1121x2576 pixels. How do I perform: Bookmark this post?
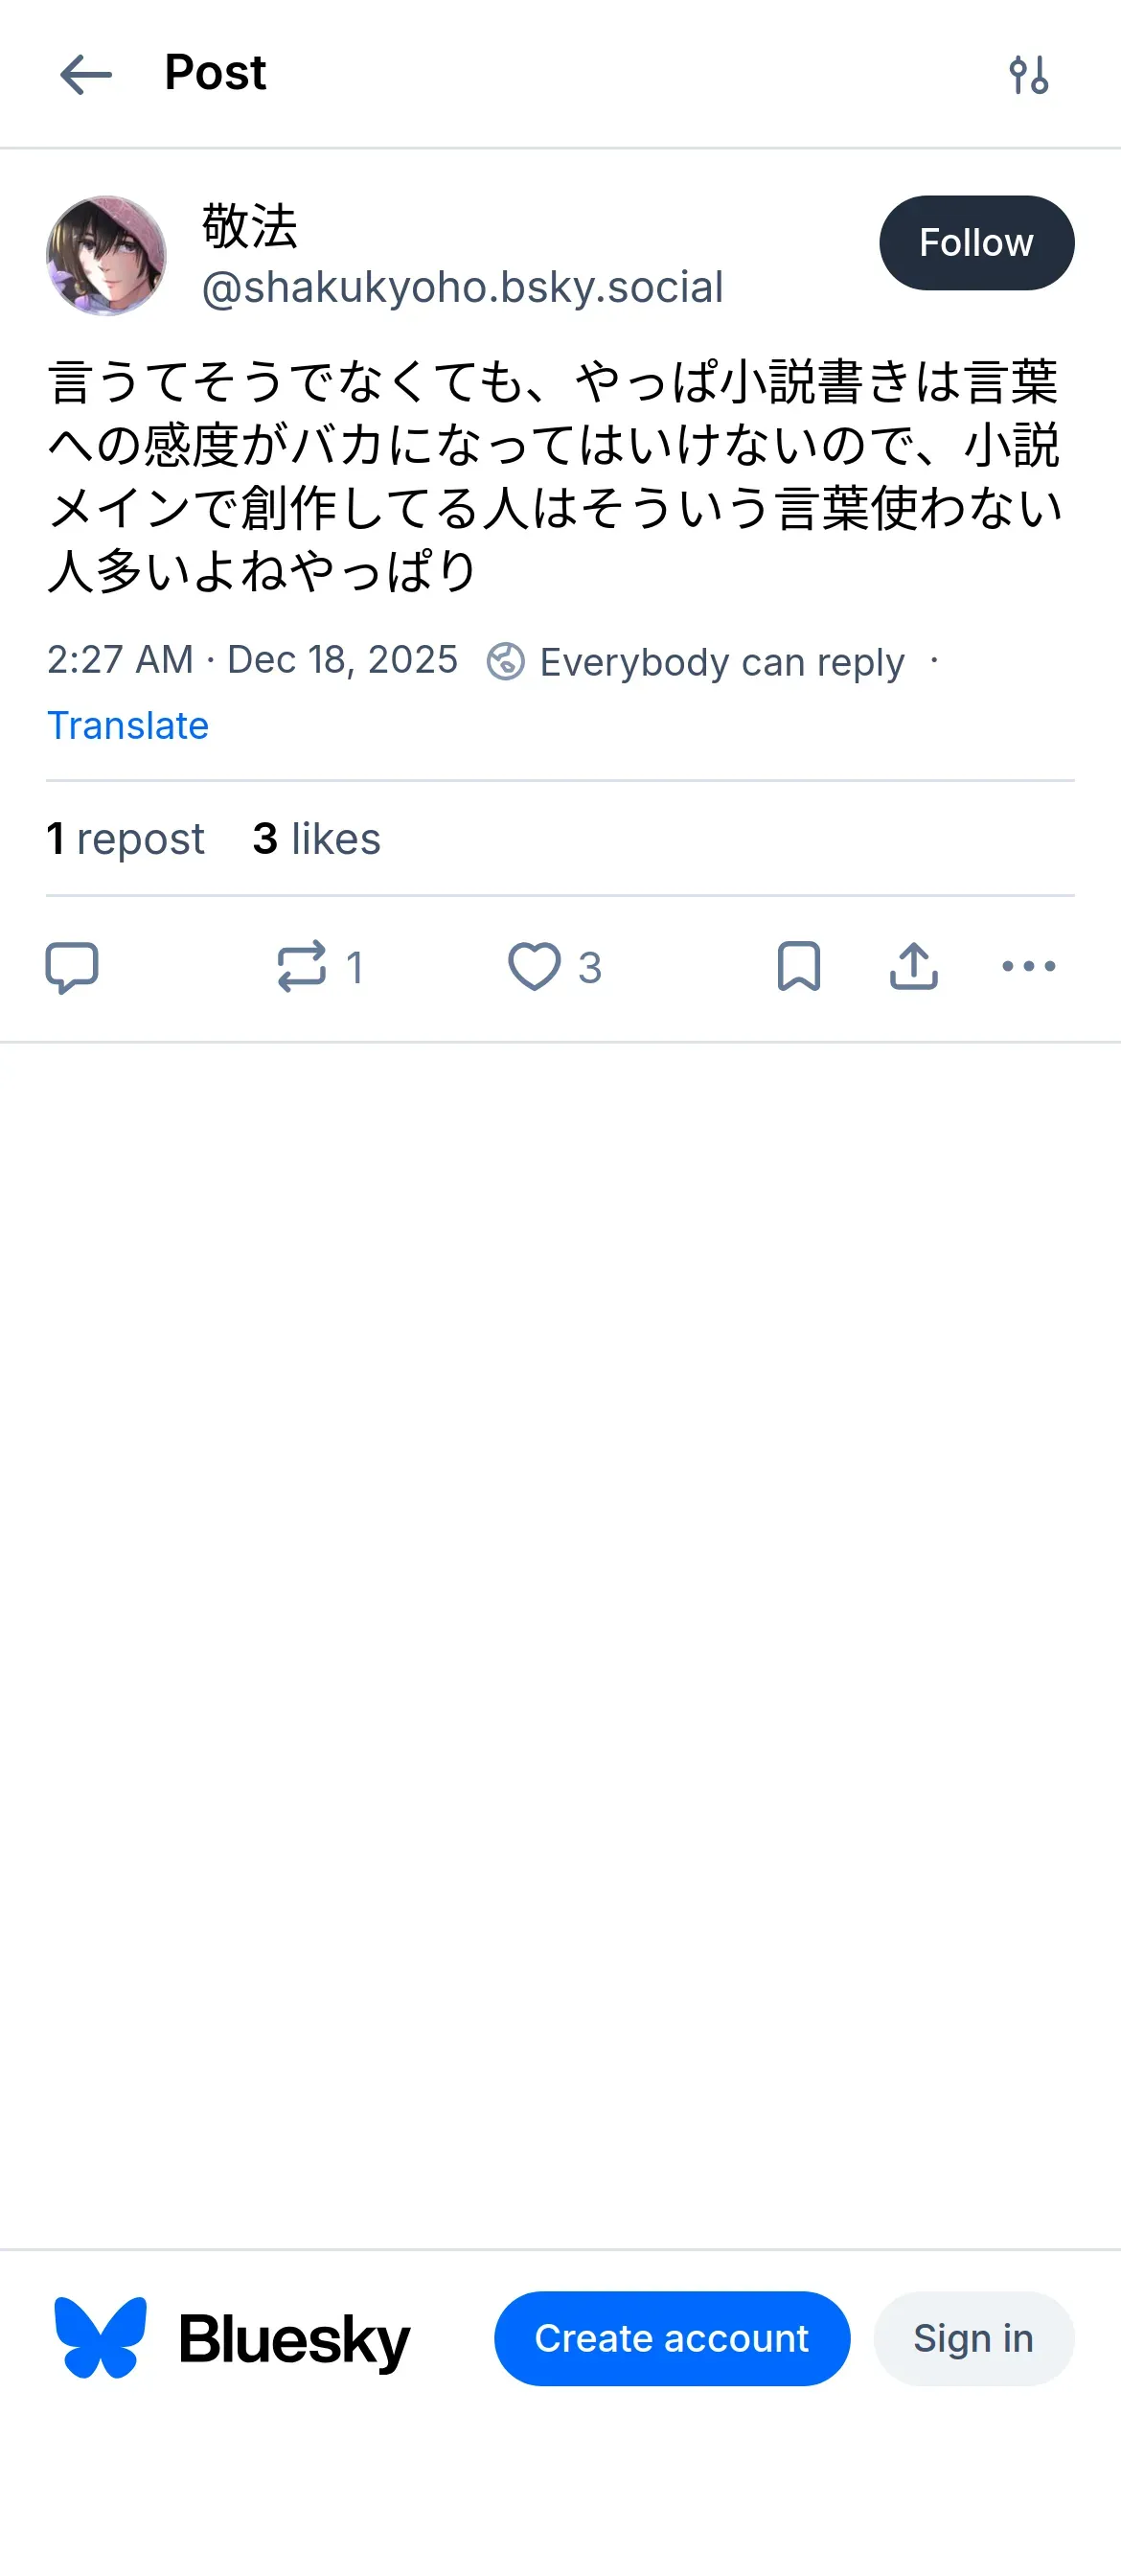(x=798, y=967)
